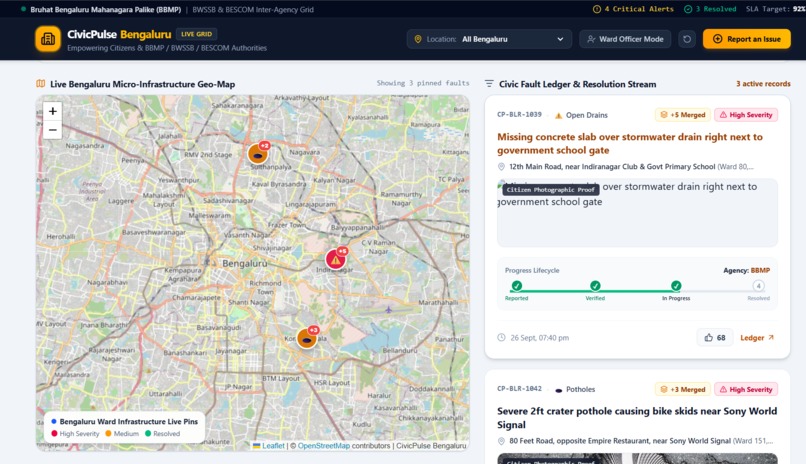Click the location pin for 12th Main Road

pos(501,166)
